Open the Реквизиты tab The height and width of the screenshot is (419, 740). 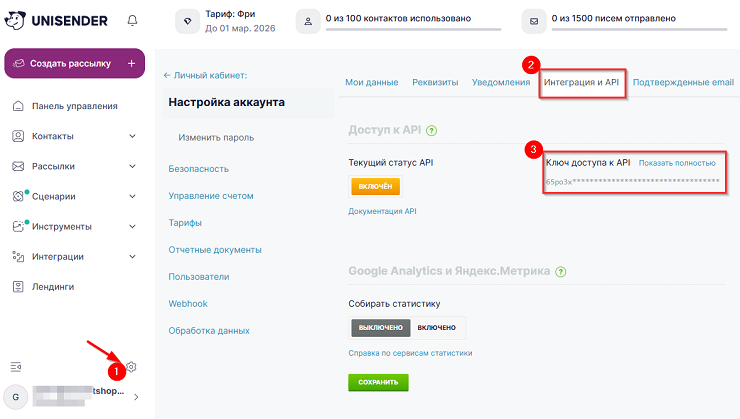[435, 82]
